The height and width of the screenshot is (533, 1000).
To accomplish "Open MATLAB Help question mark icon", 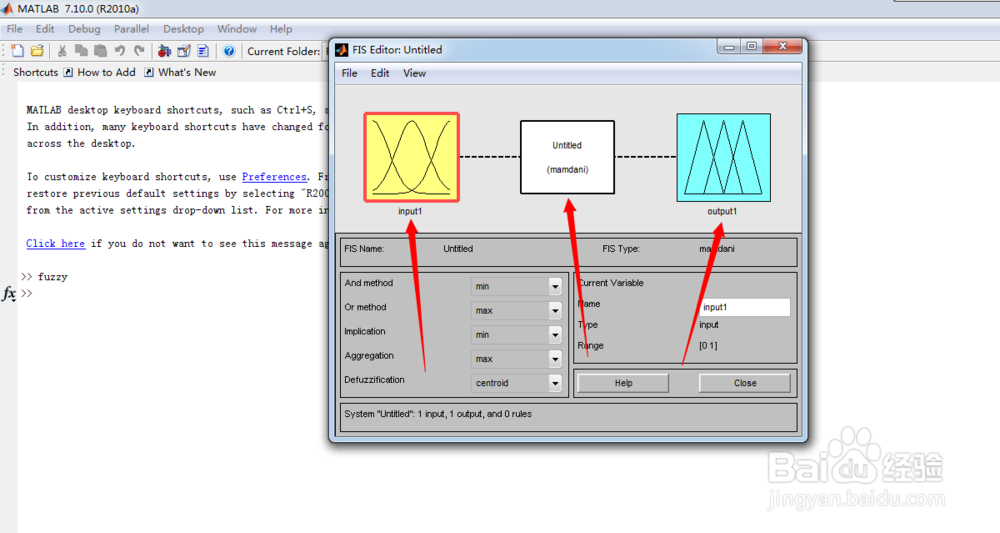I will 229,51.
